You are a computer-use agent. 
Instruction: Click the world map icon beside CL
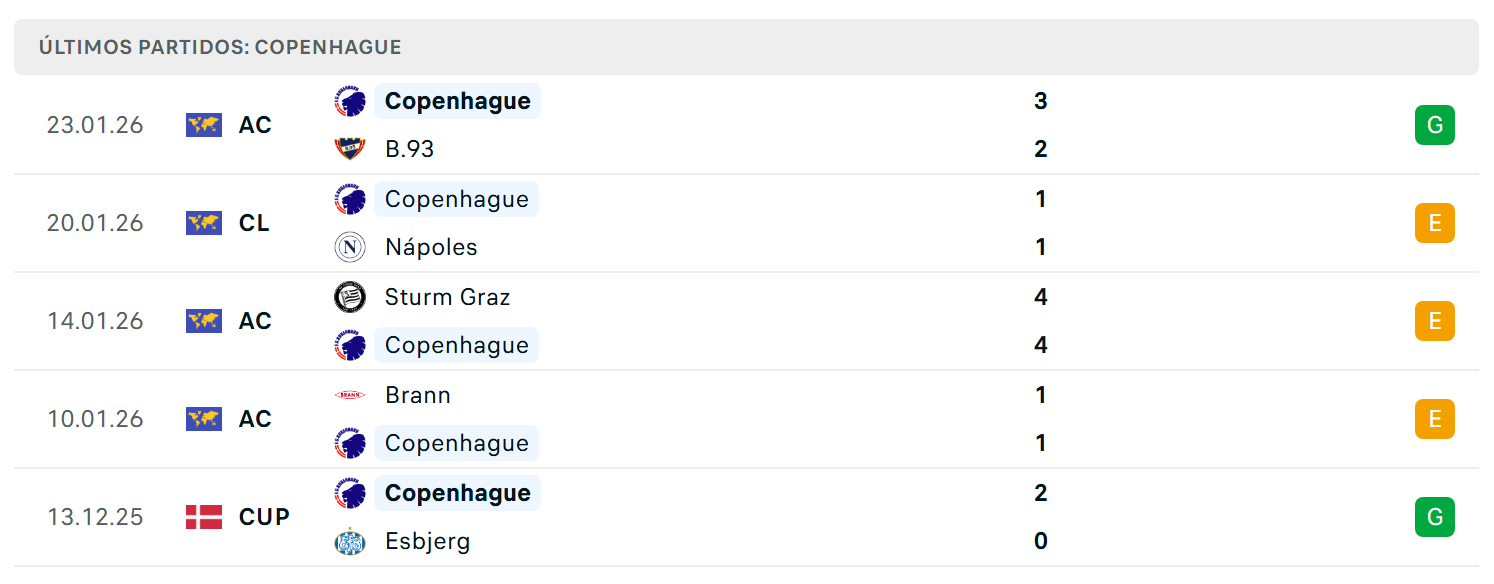point(204,223)
